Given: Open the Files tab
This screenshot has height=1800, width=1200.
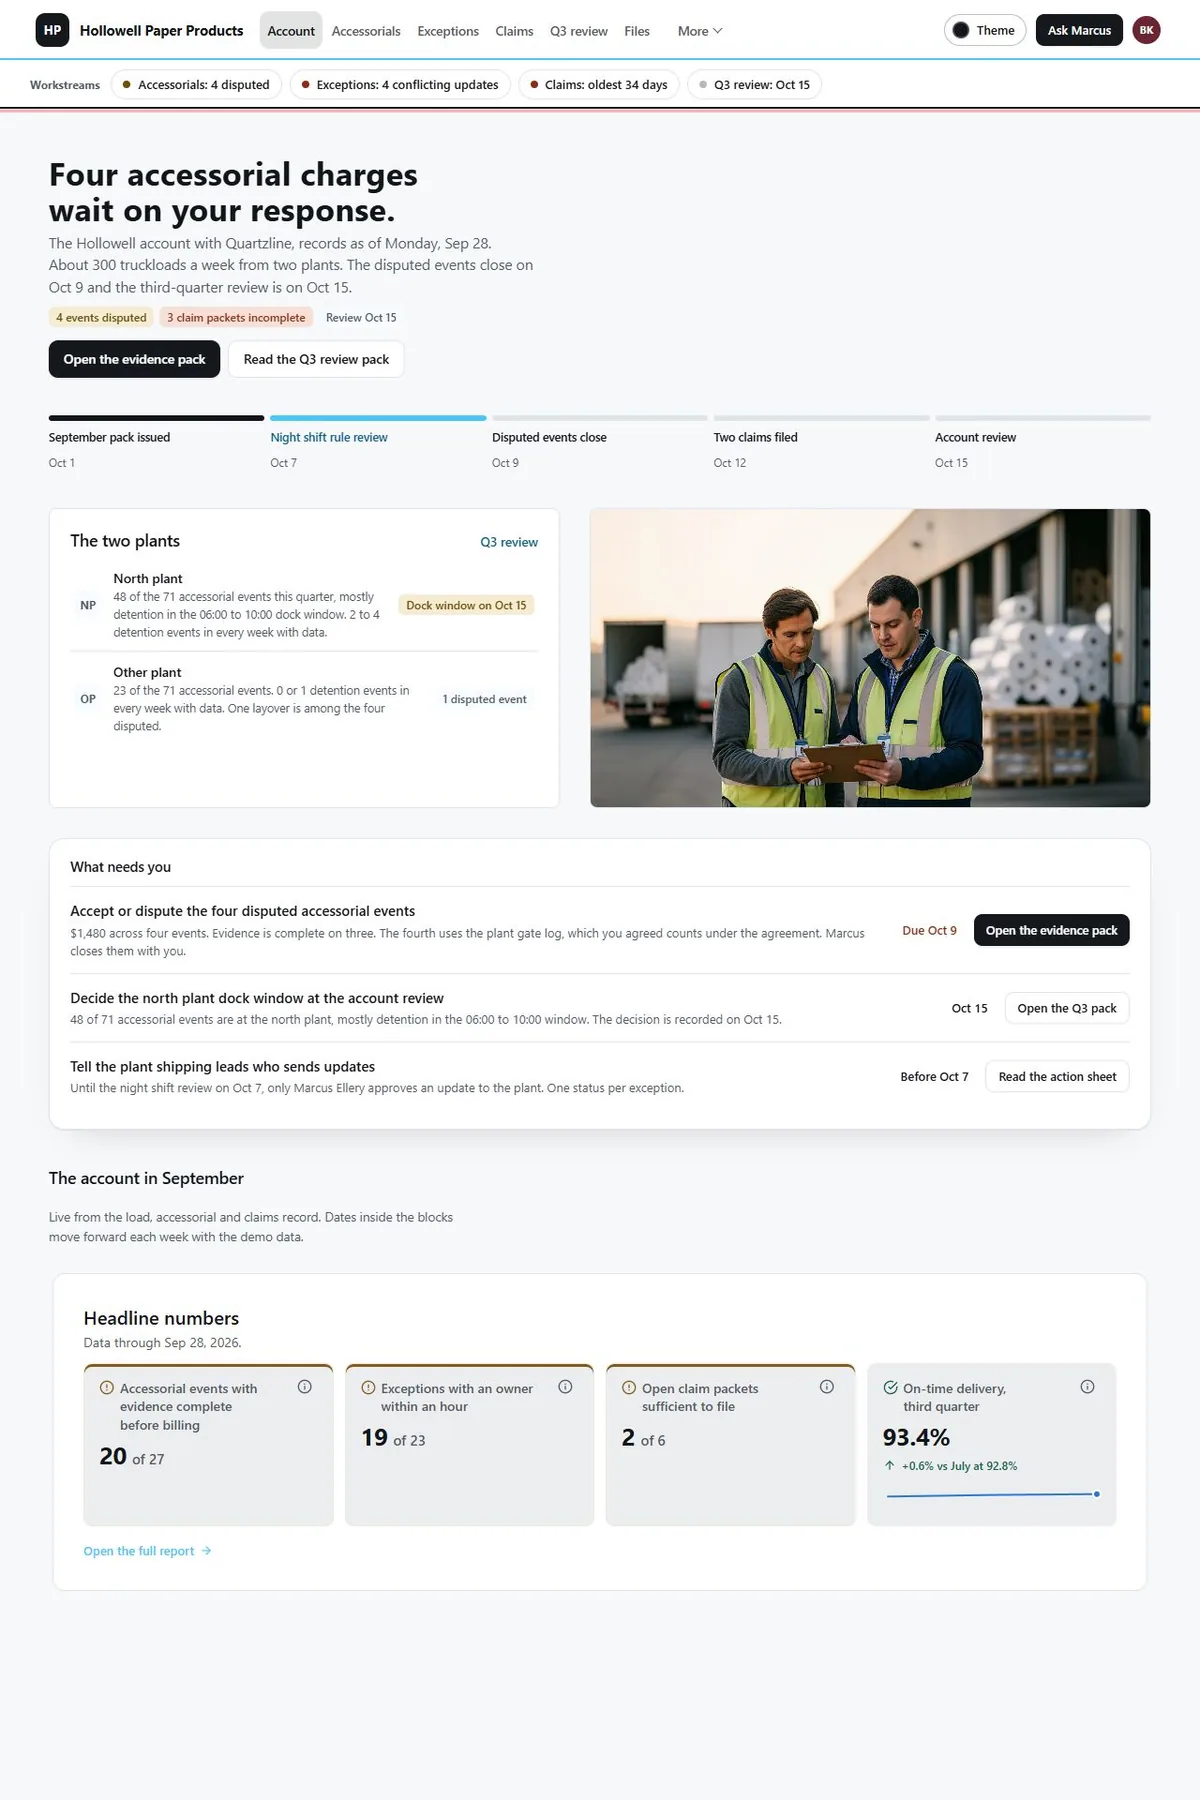Looking at the screenshot, I should 637,31.
